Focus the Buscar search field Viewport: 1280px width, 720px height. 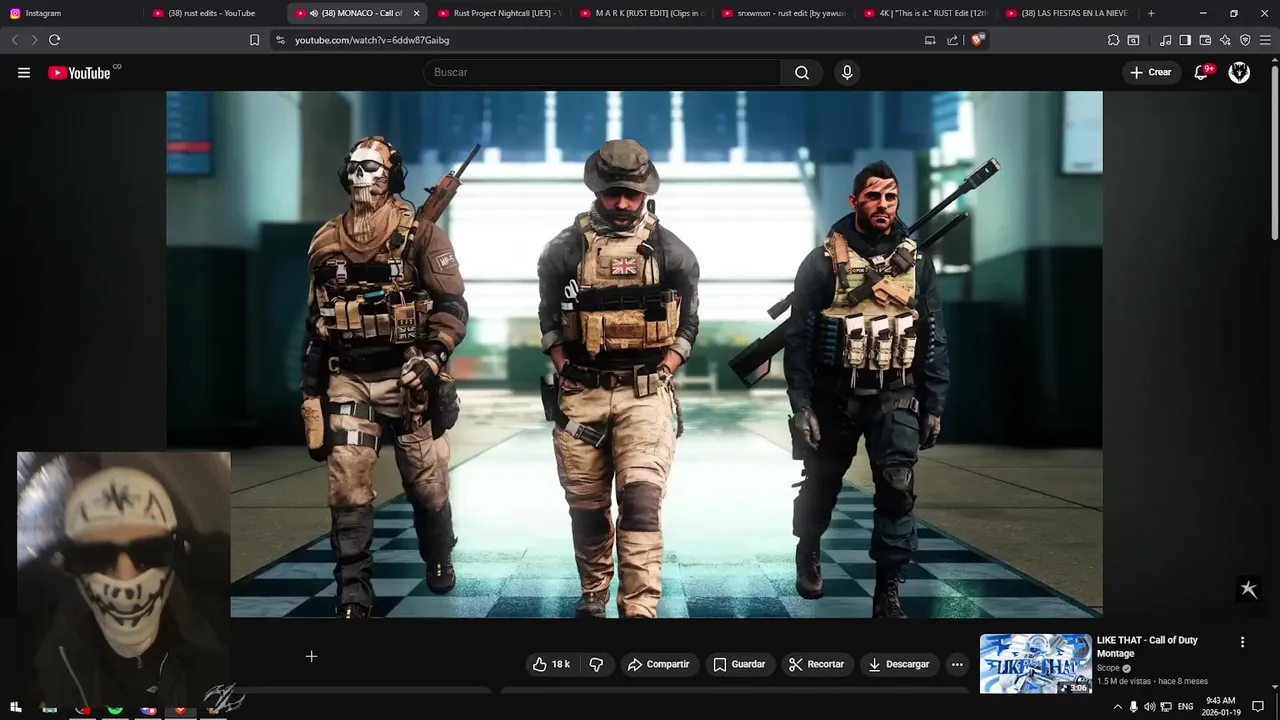603,72
